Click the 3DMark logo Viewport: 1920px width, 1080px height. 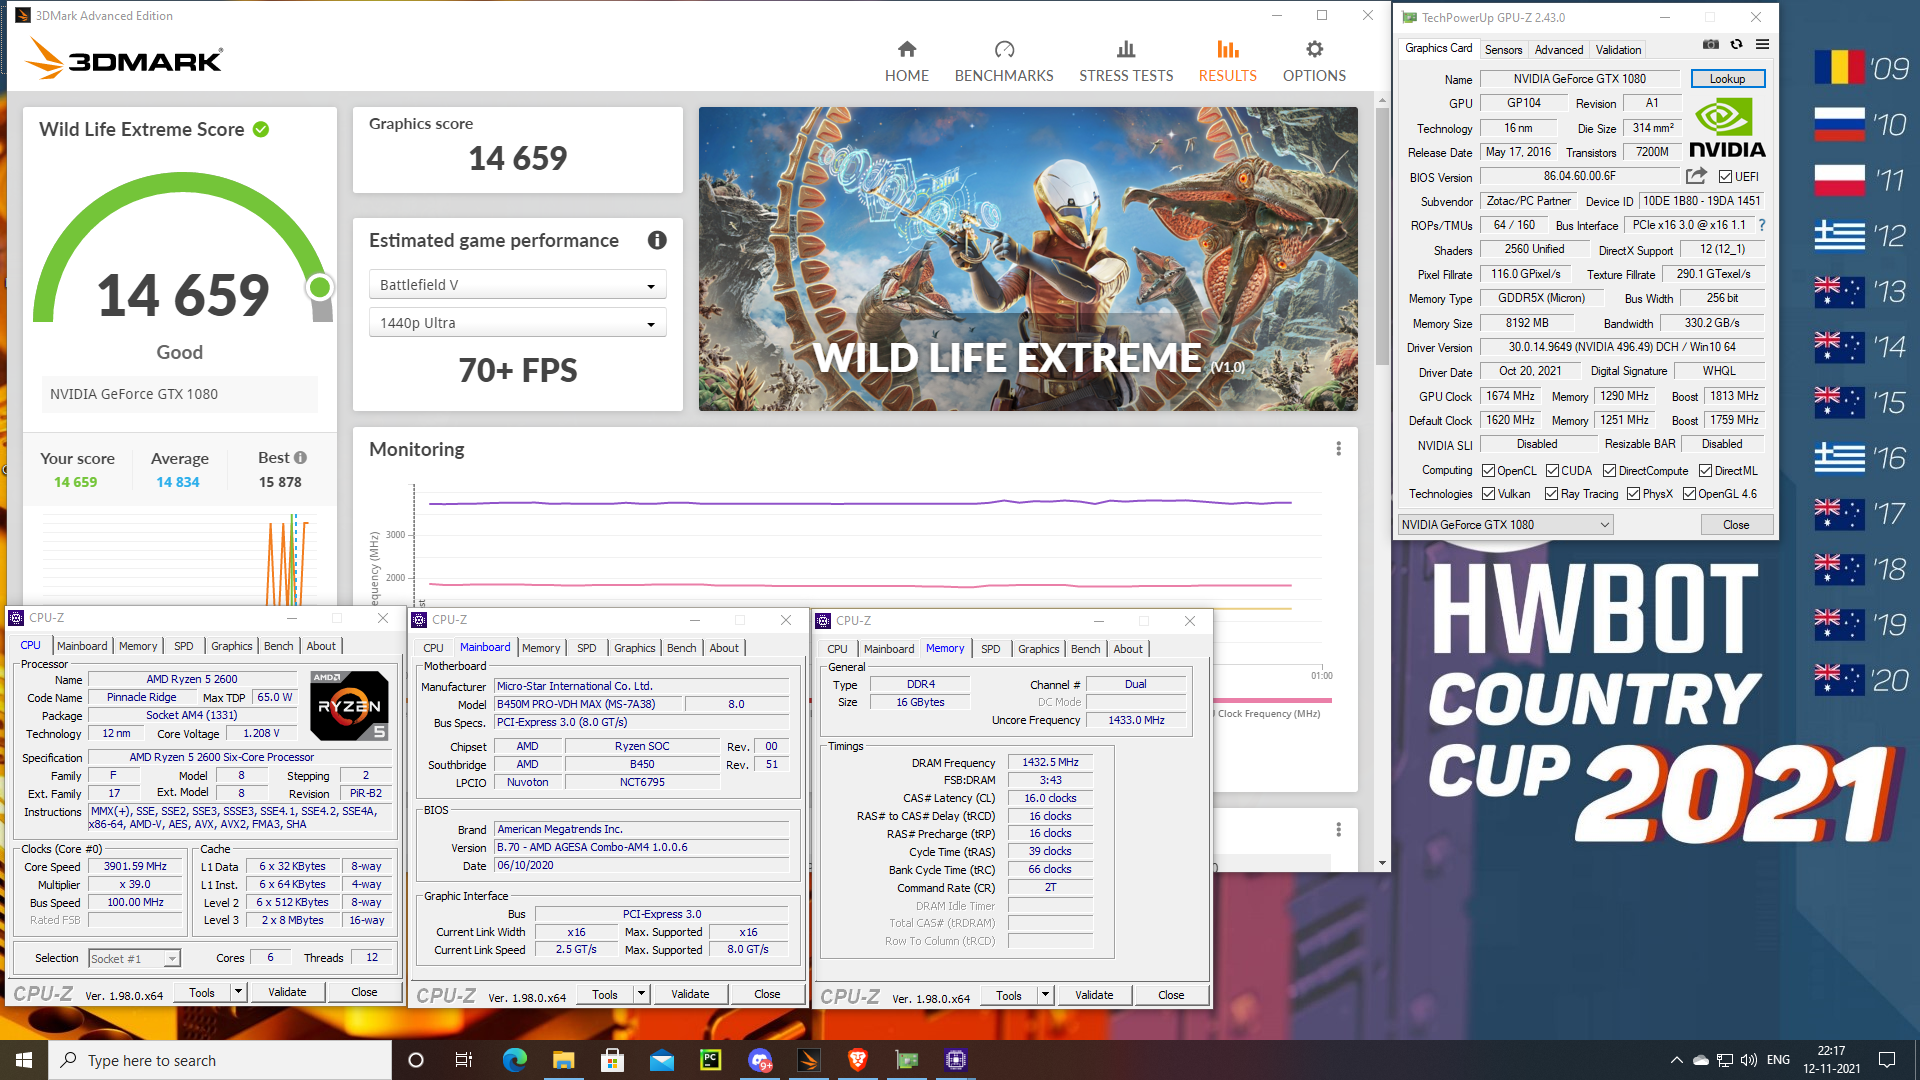point(124,59)
